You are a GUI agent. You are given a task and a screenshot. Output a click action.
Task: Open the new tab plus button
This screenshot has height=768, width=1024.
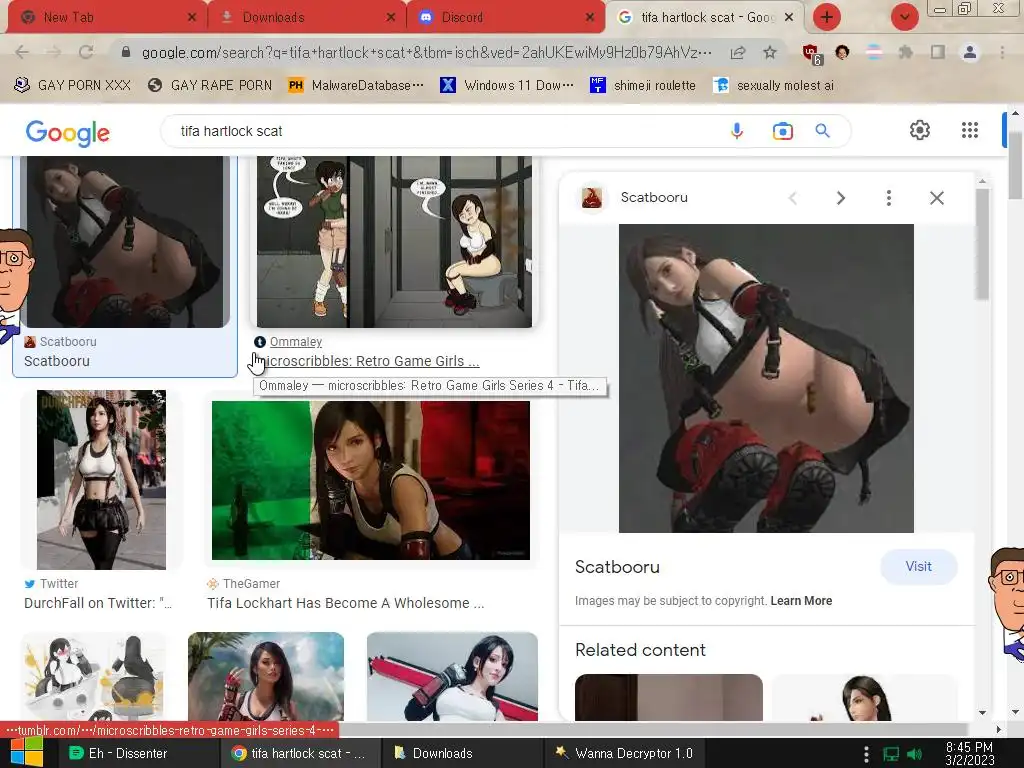827,17
